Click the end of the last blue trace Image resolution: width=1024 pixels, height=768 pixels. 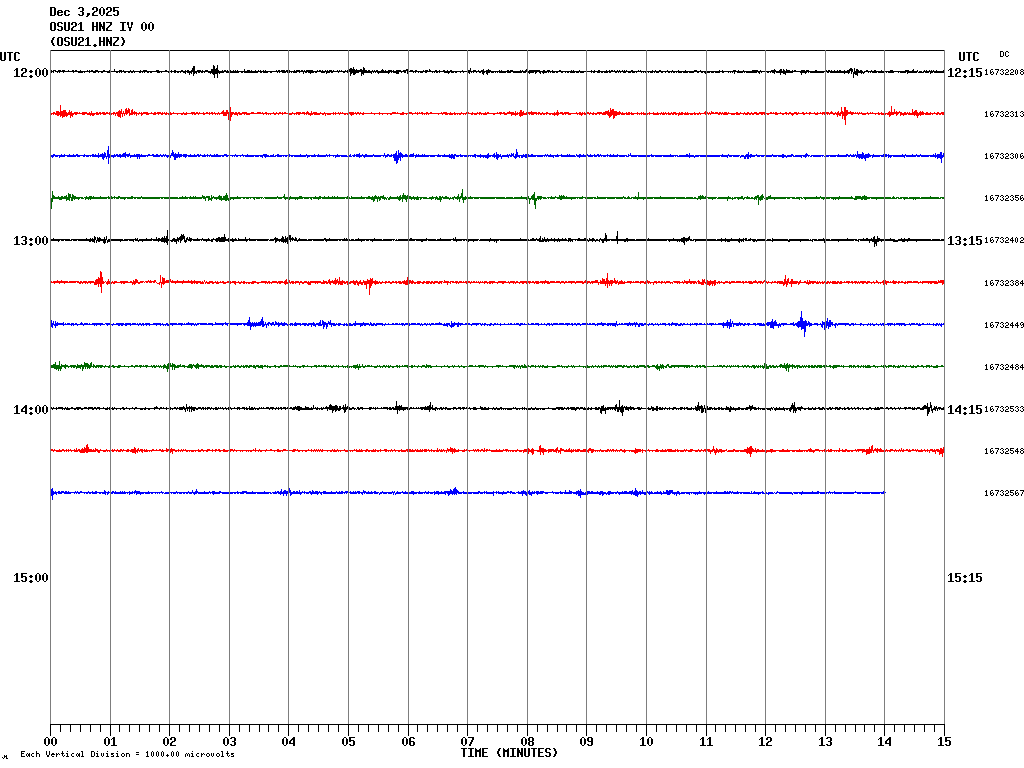point(884,492)
